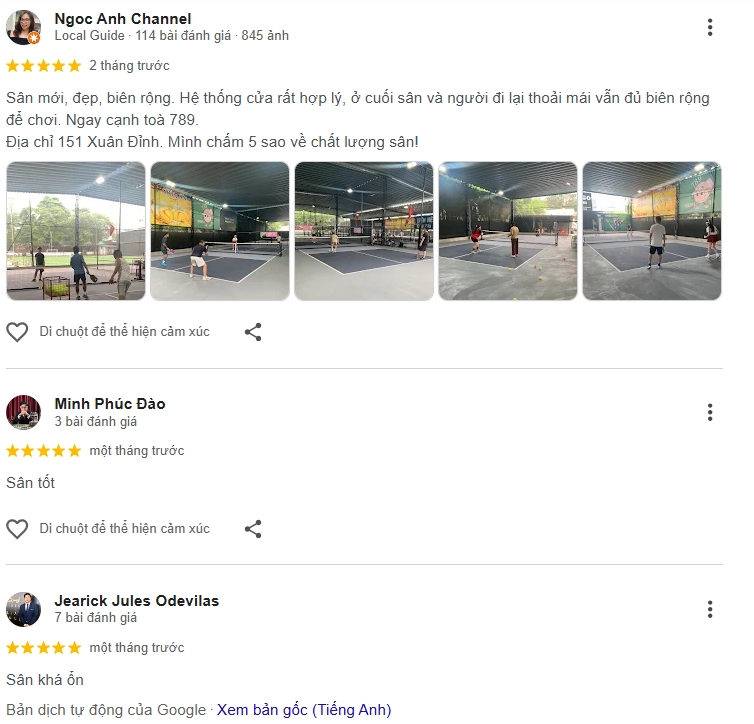
Task: Open Ngoc Anh Channel's profile avatar
Action: coord(23,27)
